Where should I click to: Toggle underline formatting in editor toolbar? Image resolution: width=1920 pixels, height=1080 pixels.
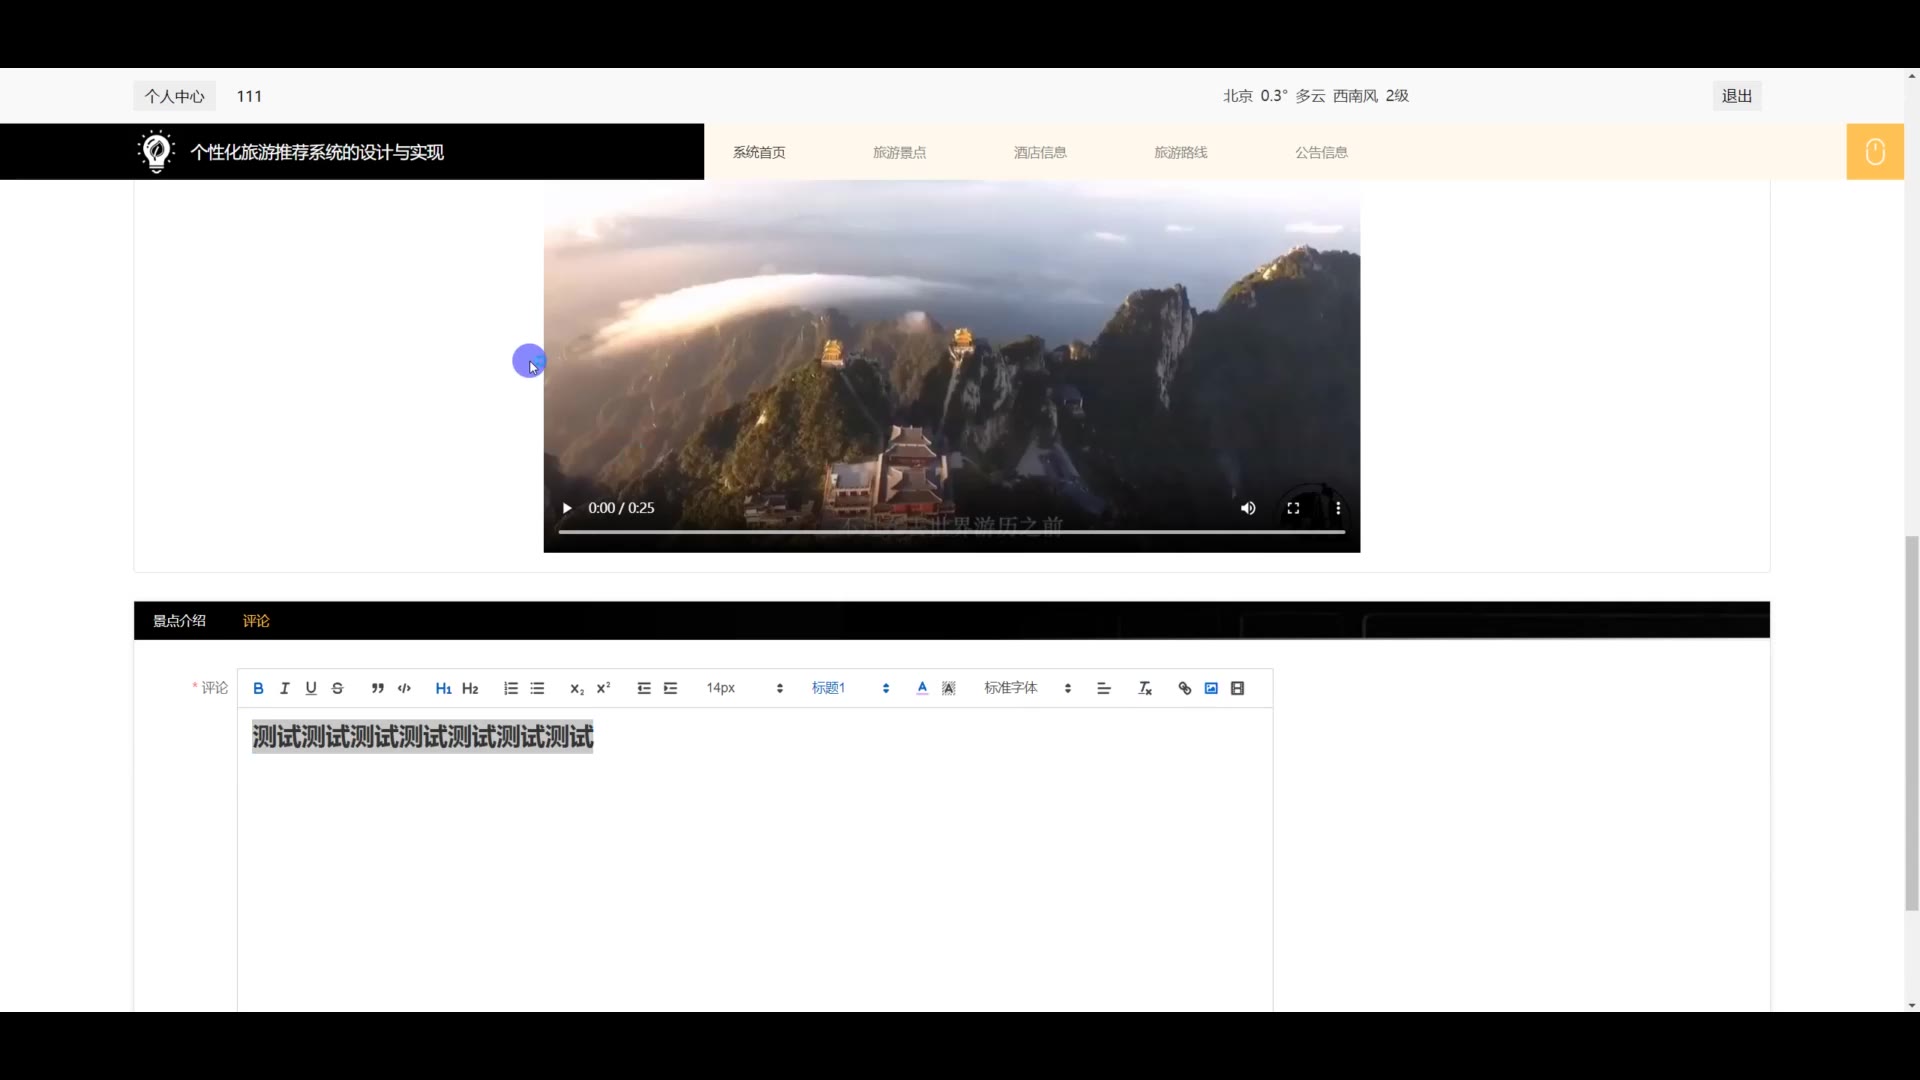tap(311, 688)
